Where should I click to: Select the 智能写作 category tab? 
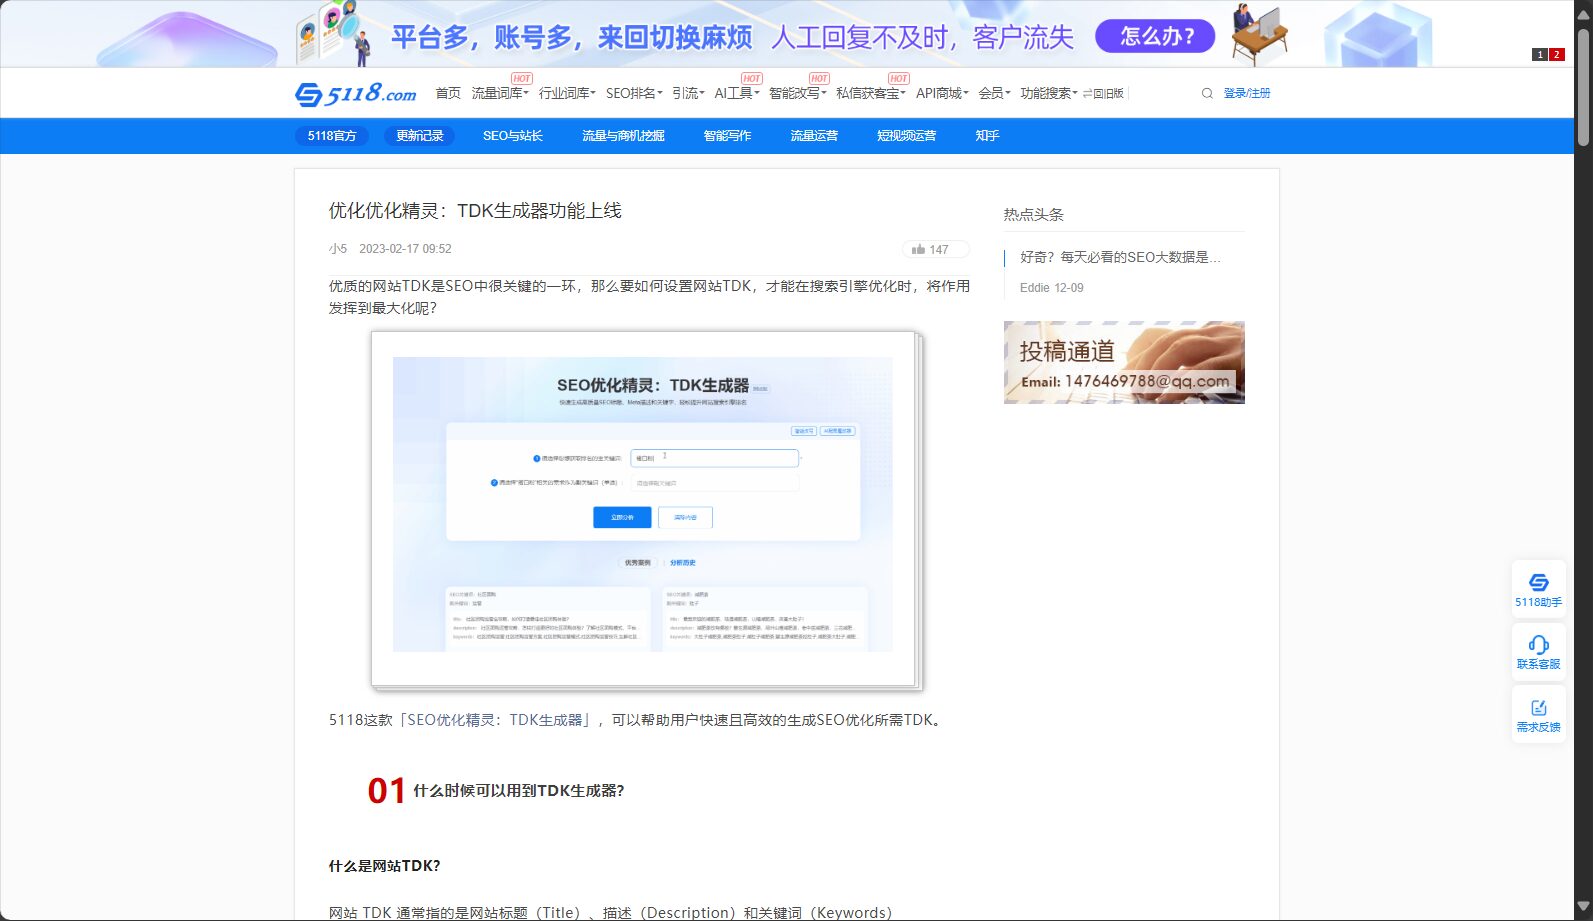[x=727, y=136]
